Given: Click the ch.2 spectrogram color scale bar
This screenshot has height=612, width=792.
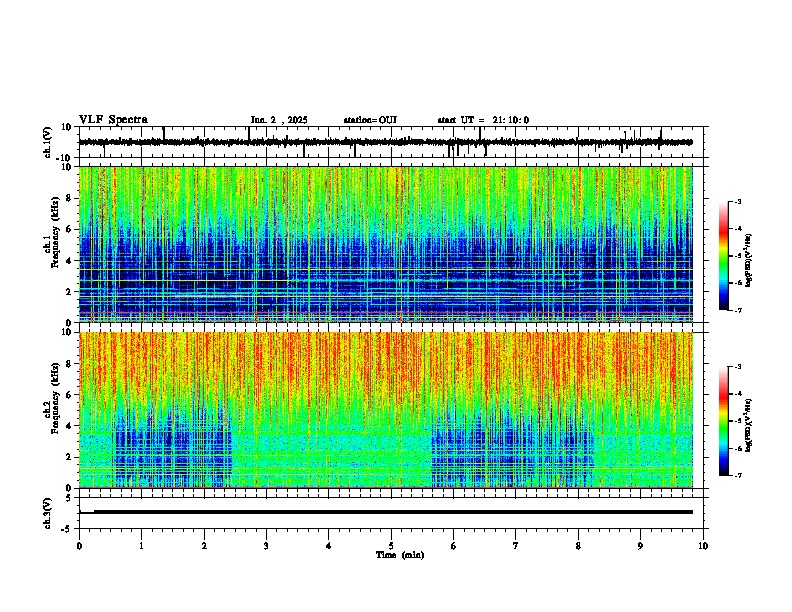Looking at the screenshot, I should tap(724, 421).
